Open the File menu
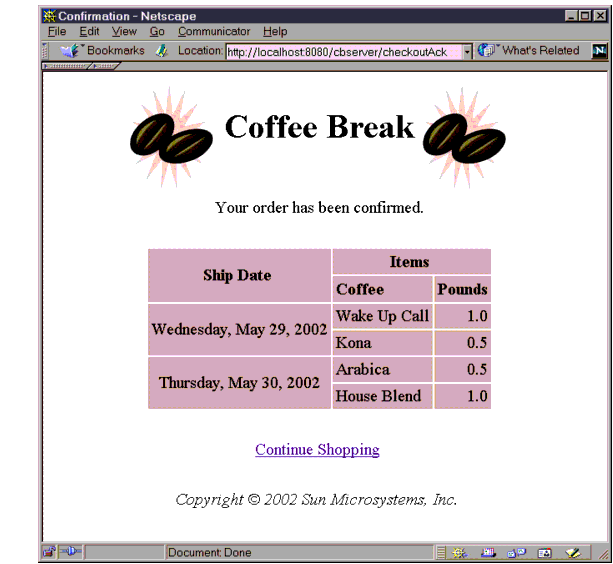The image size is (613, 564). 57,31
